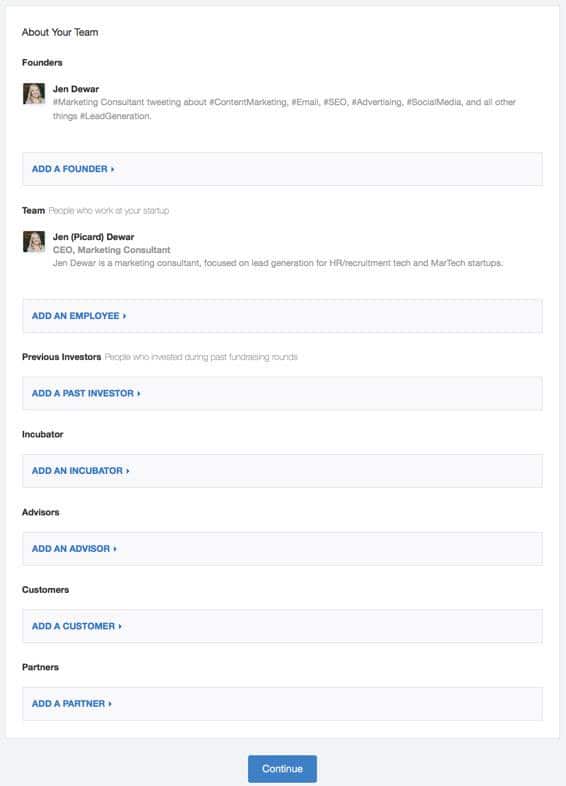The height and width of the screenshot is (786, 566).
Task: Expand the Add an Employee section
Action: coord(282,316)
